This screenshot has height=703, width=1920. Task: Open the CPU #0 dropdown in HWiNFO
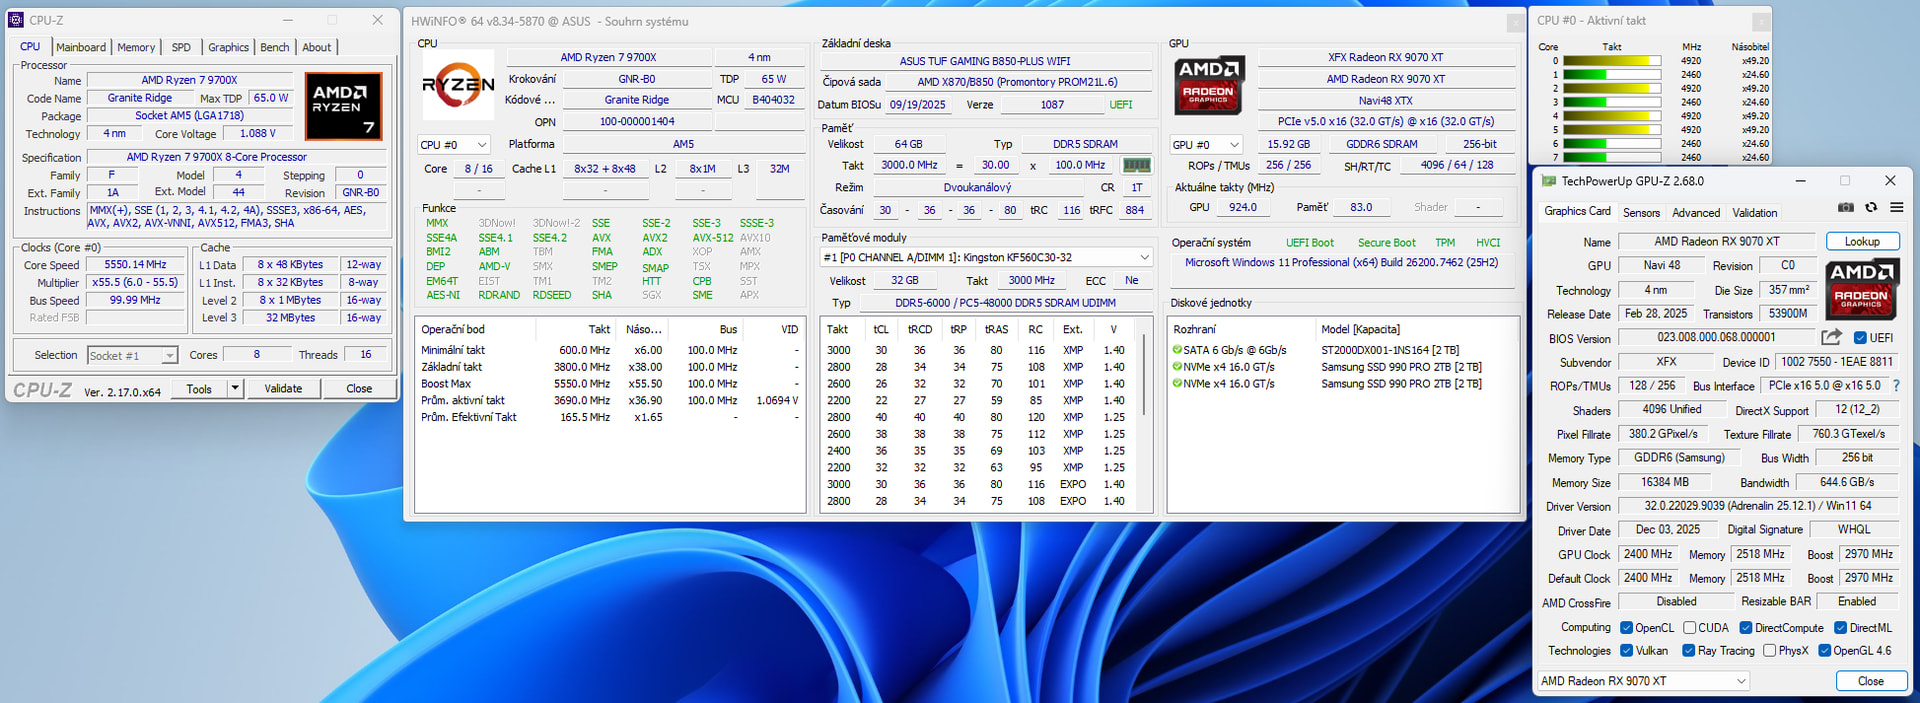pyautogui.click(x=453, y=145)
